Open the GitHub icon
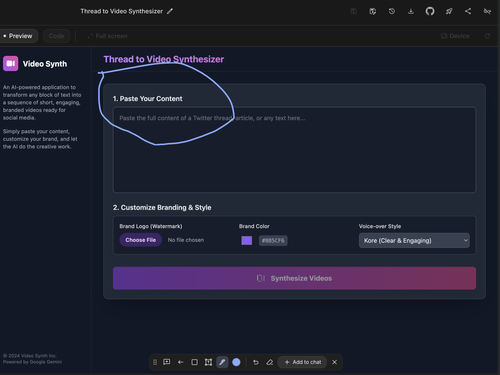Viewport: 500px width, 375px height. click(x=430, y=11)
